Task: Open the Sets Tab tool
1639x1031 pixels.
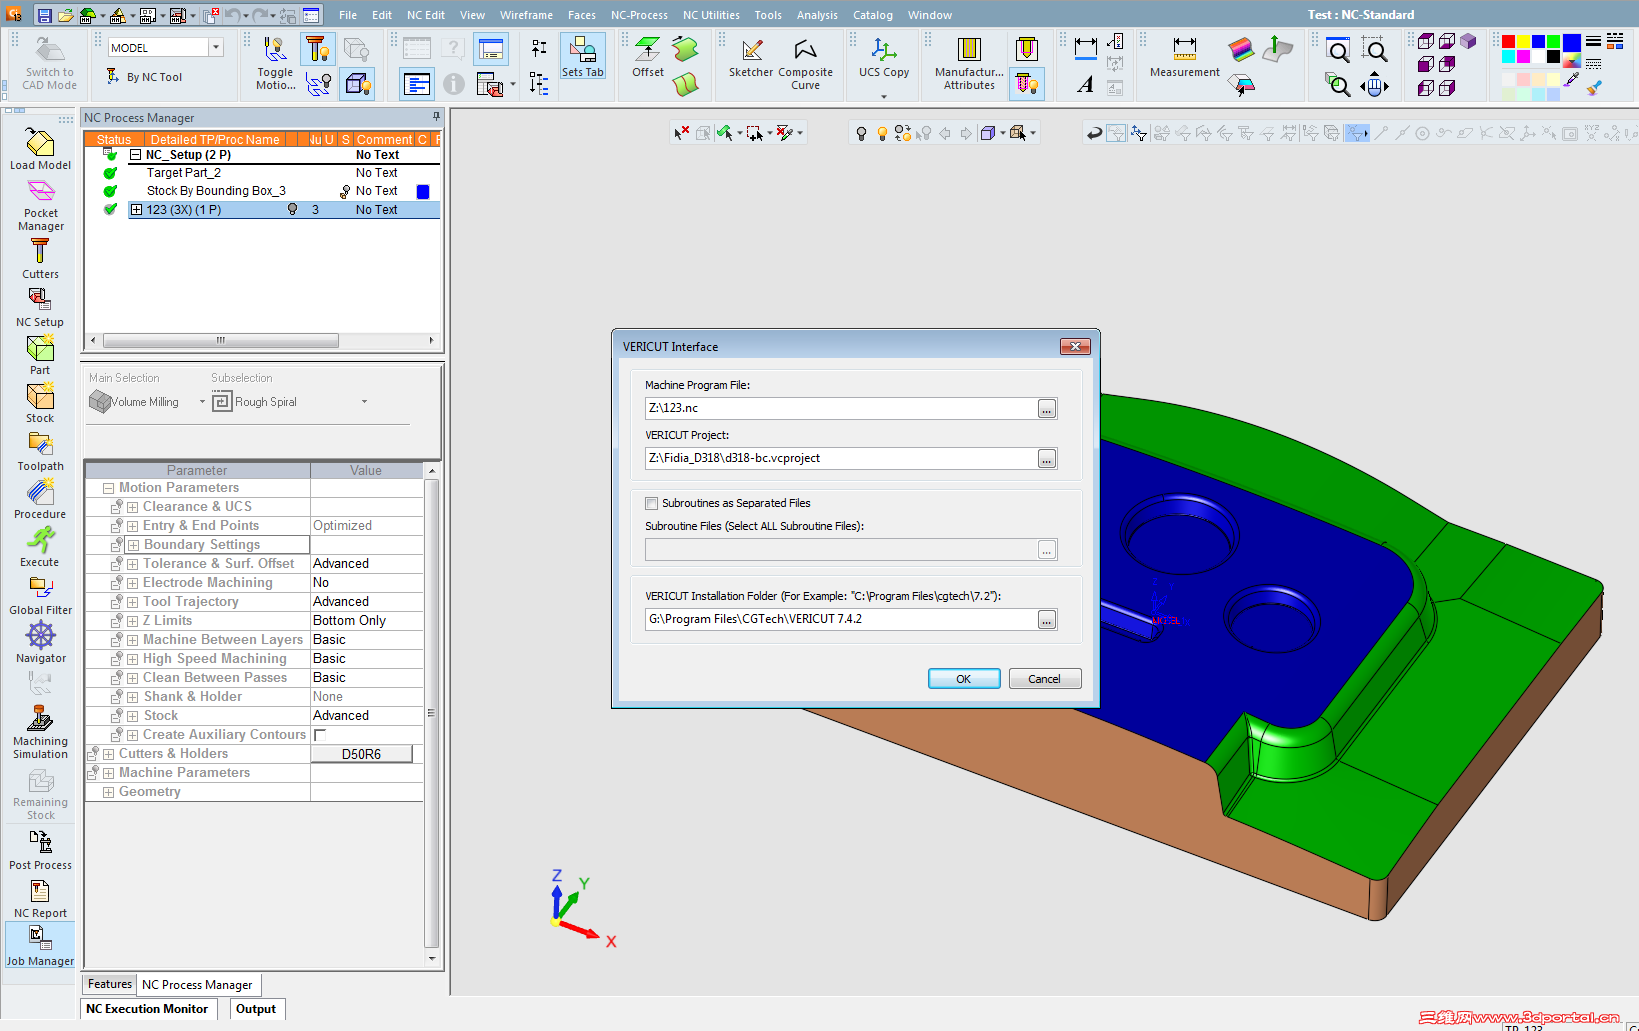Action: [583, 56]
